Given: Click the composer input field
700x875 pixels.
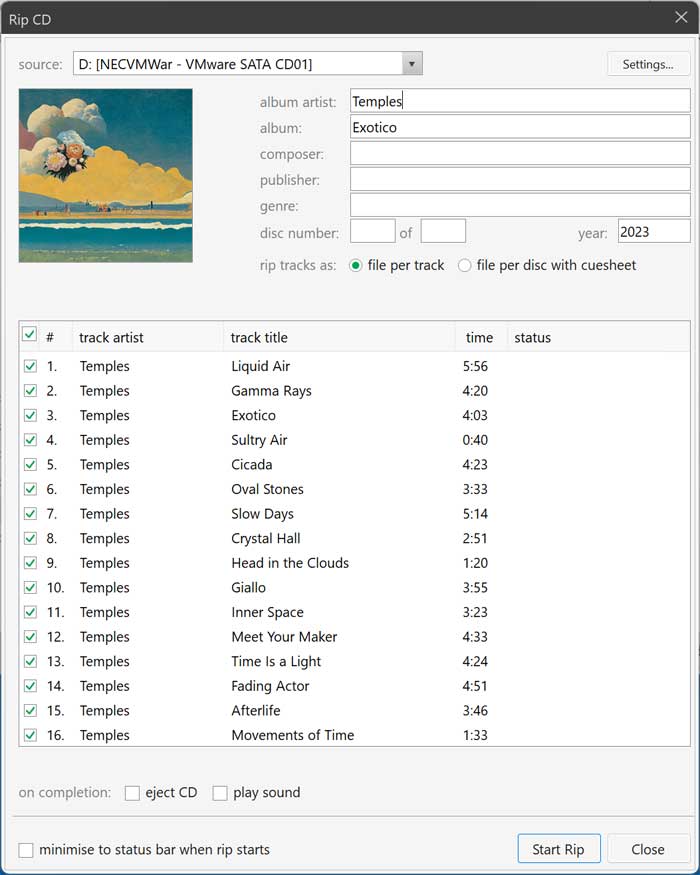Looking at the screenshot, I should pyautogui.click(x=518, y=152).
